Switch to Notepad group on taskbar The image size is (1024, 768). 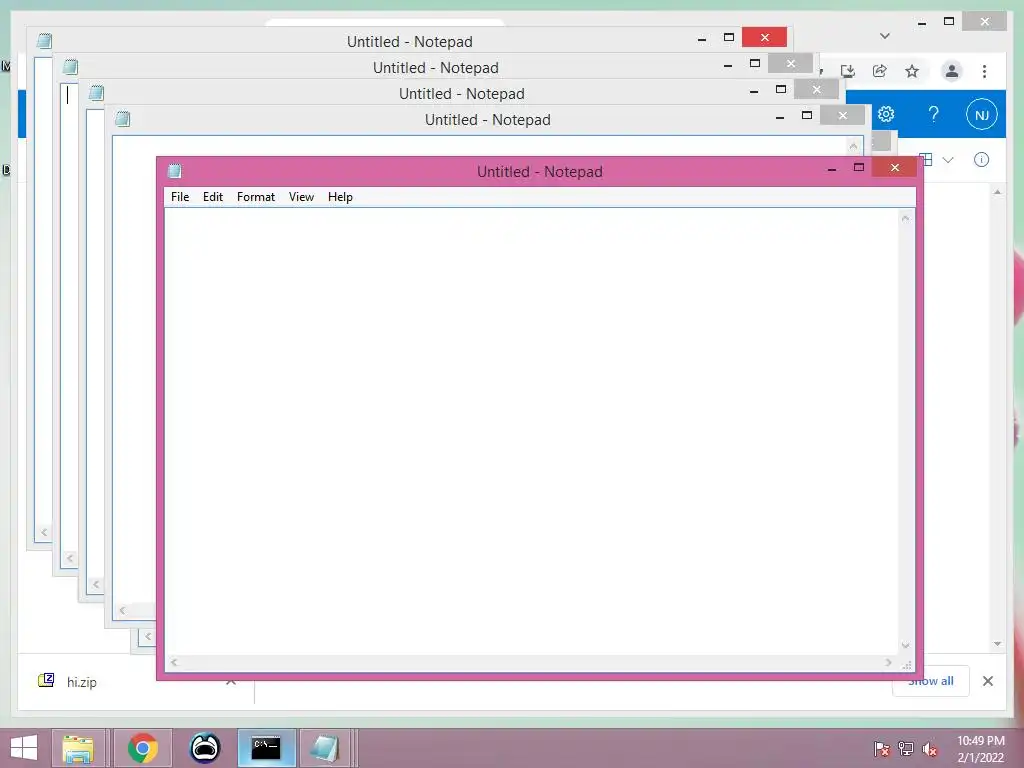(325, 748)
